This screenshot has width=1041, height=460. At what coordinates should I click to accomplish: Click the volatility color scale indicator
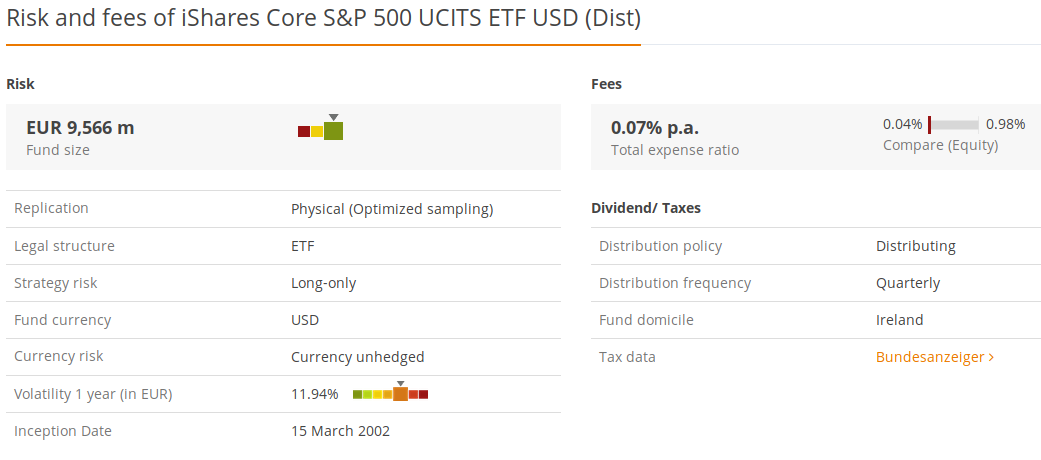(390, 394)
